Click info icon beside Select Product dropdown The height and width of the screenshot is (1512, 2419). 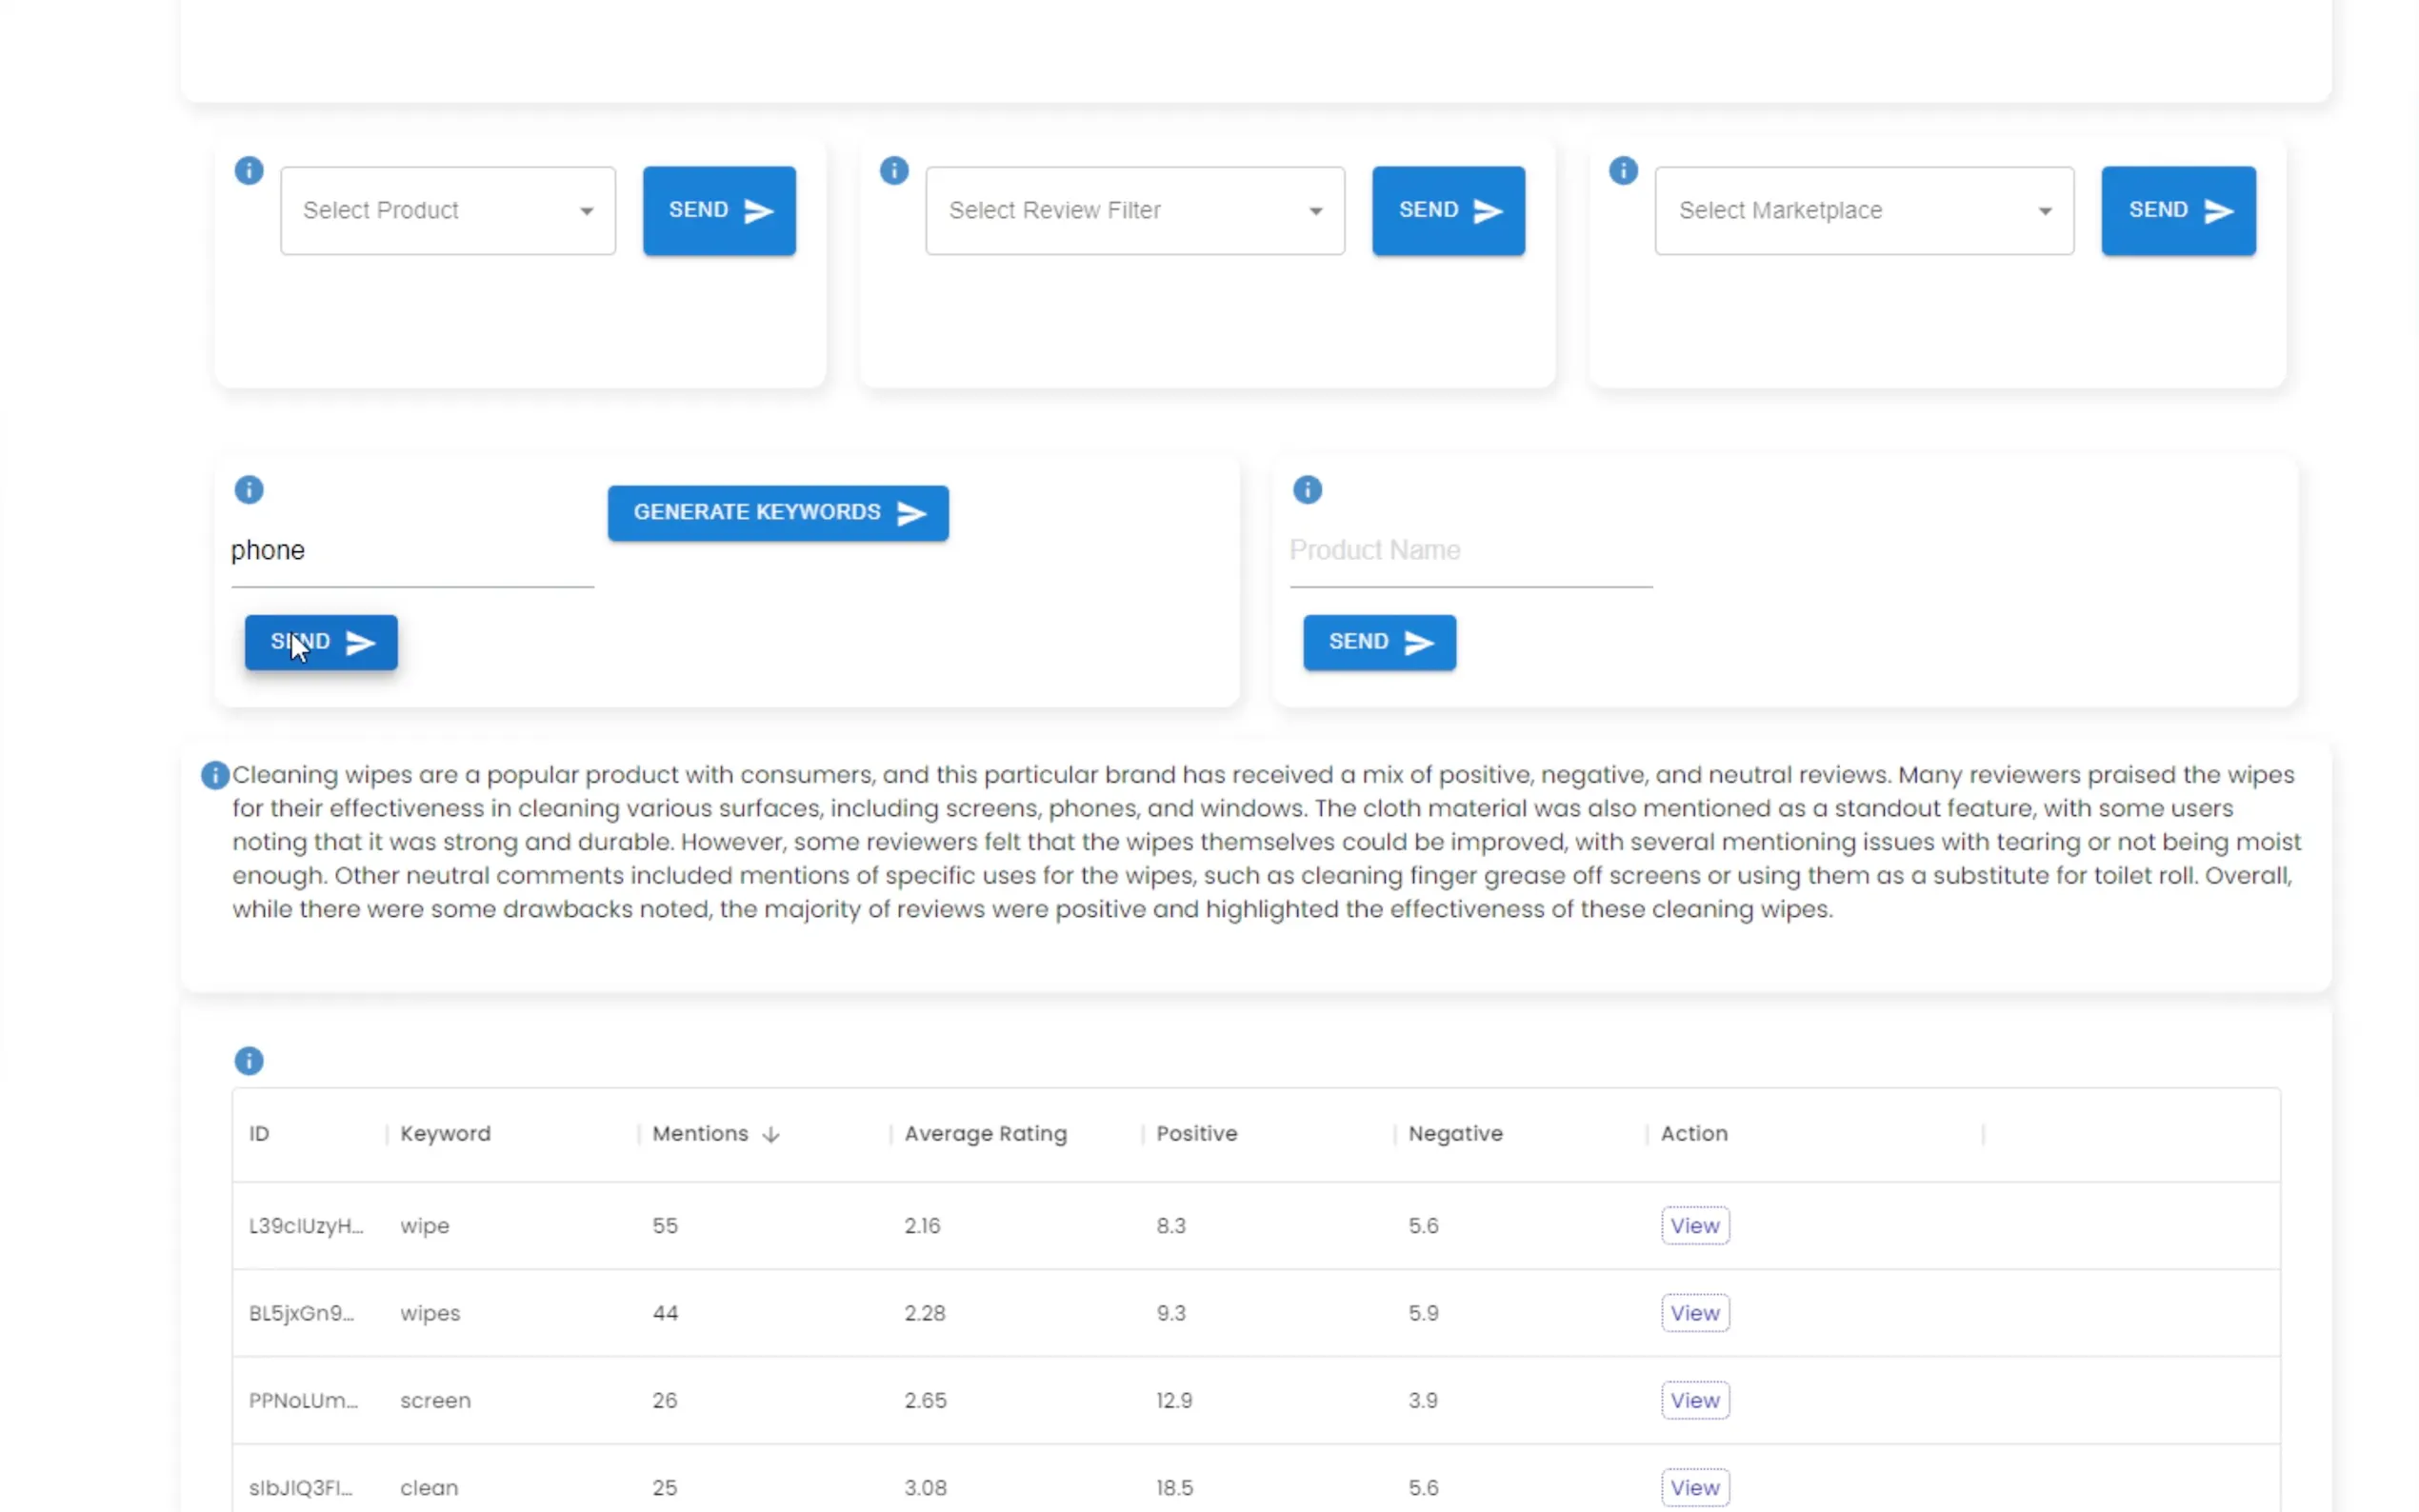tap(249, 171)
